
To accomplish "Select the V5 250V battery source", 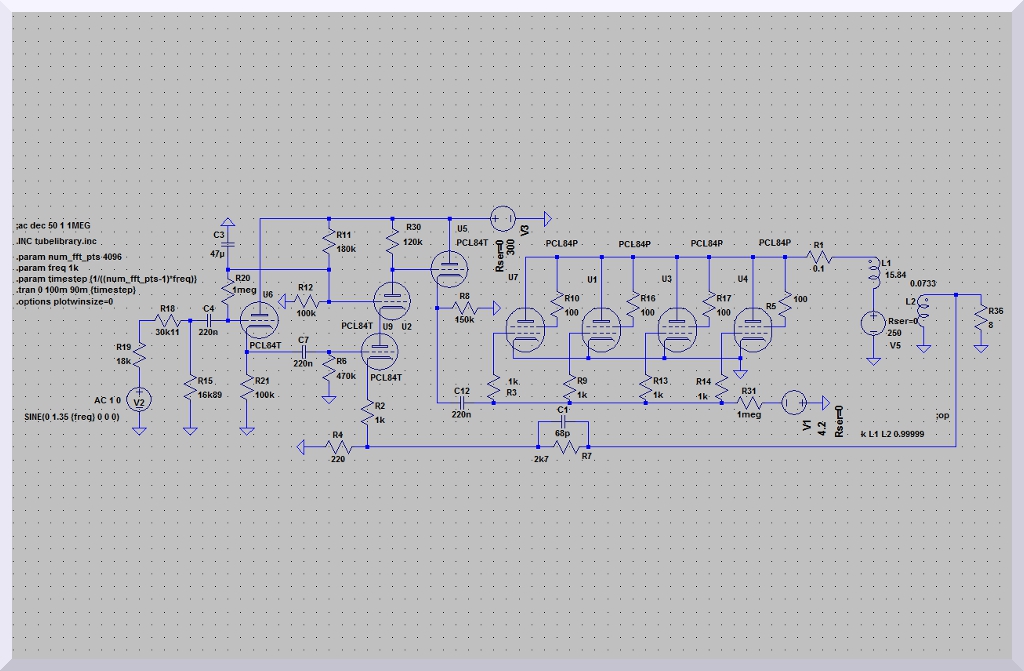I will [873, 324].
